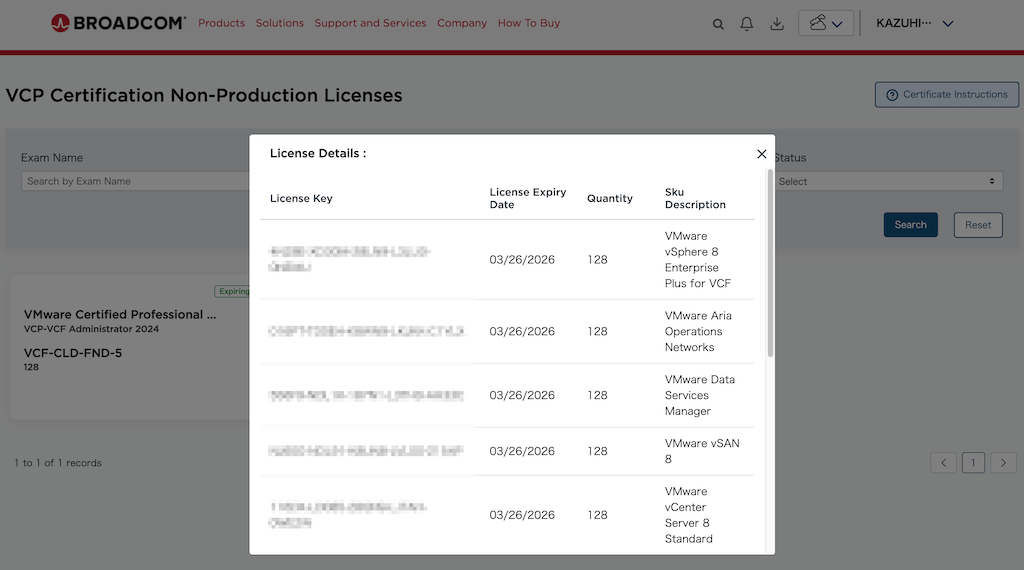The image size is (1024, 570).
Task: Click the Reset button
Action: [x=978, y=225]
